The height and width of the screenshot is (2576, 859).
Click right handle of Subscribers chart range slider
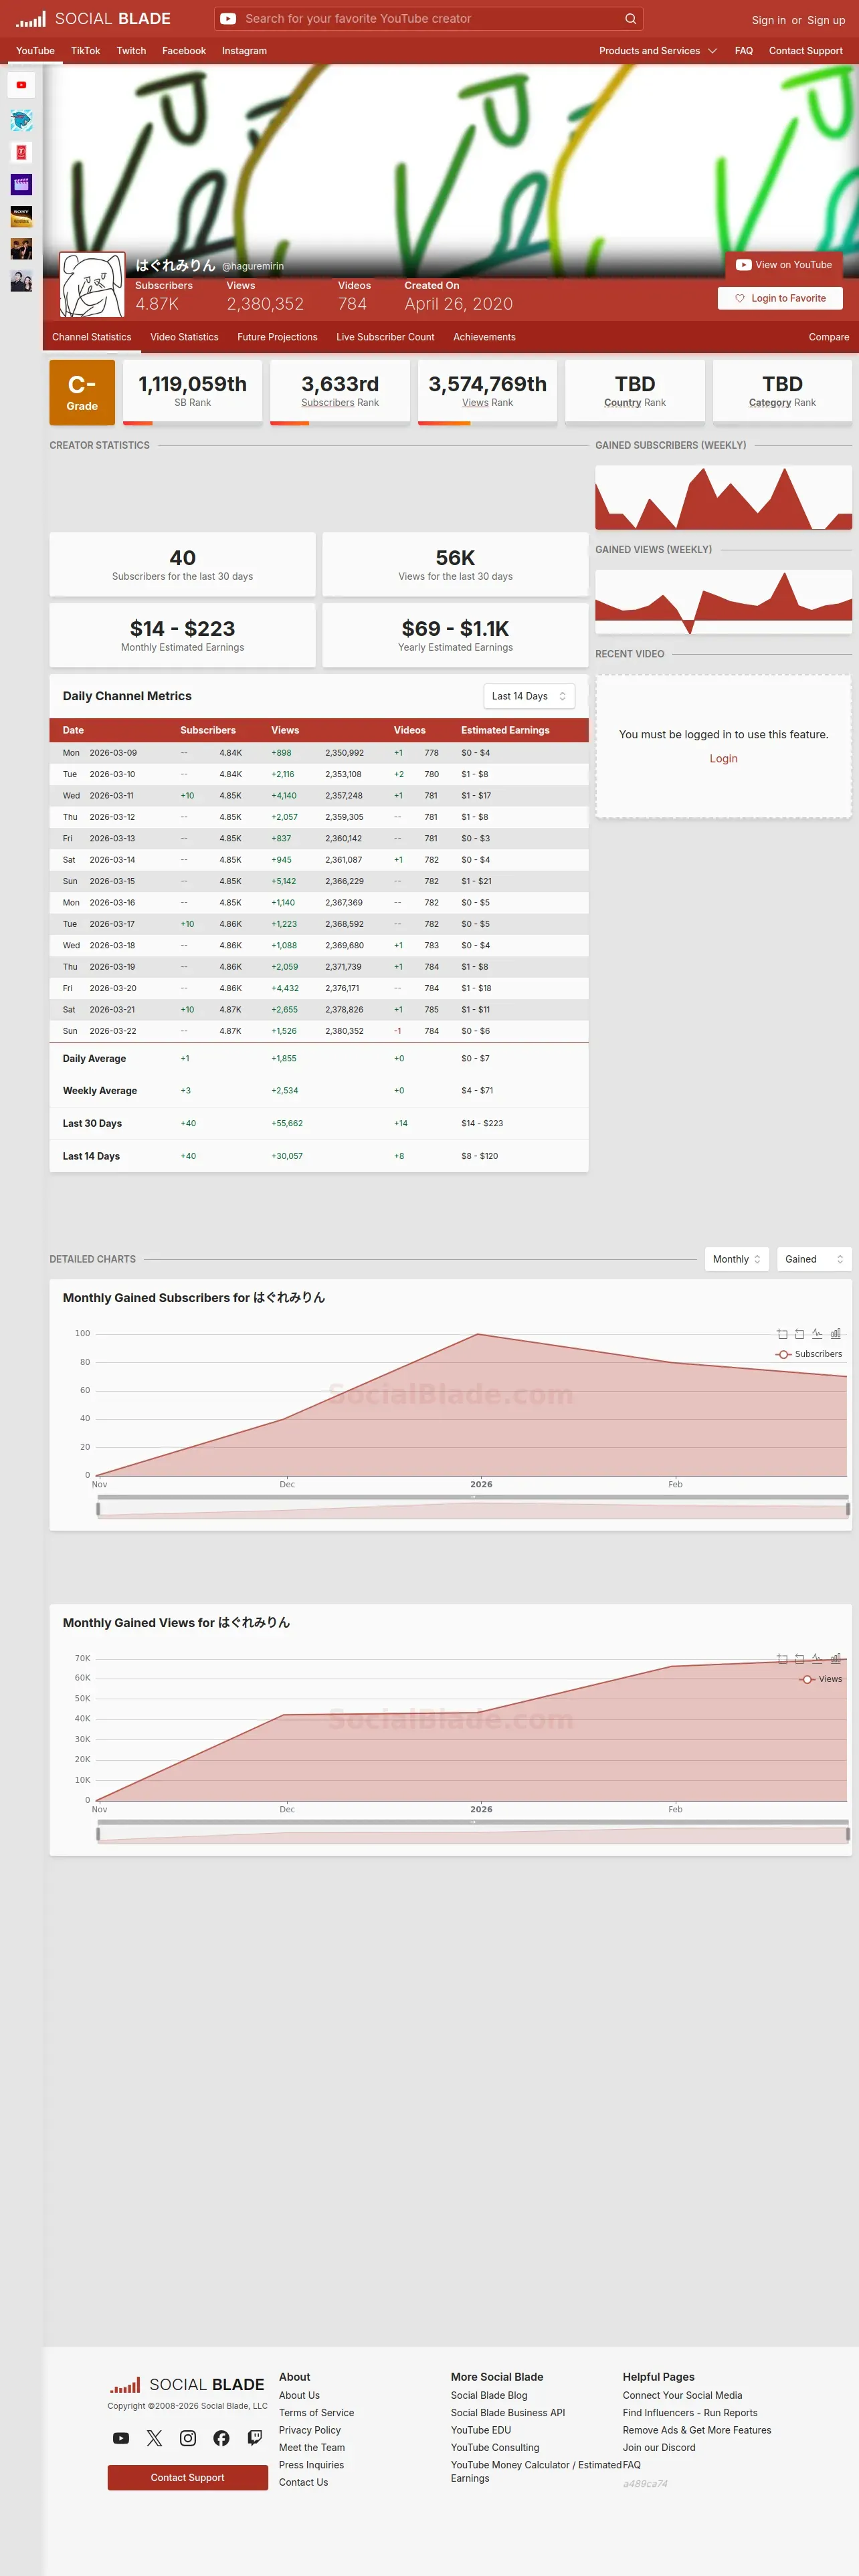point(848,1509)
